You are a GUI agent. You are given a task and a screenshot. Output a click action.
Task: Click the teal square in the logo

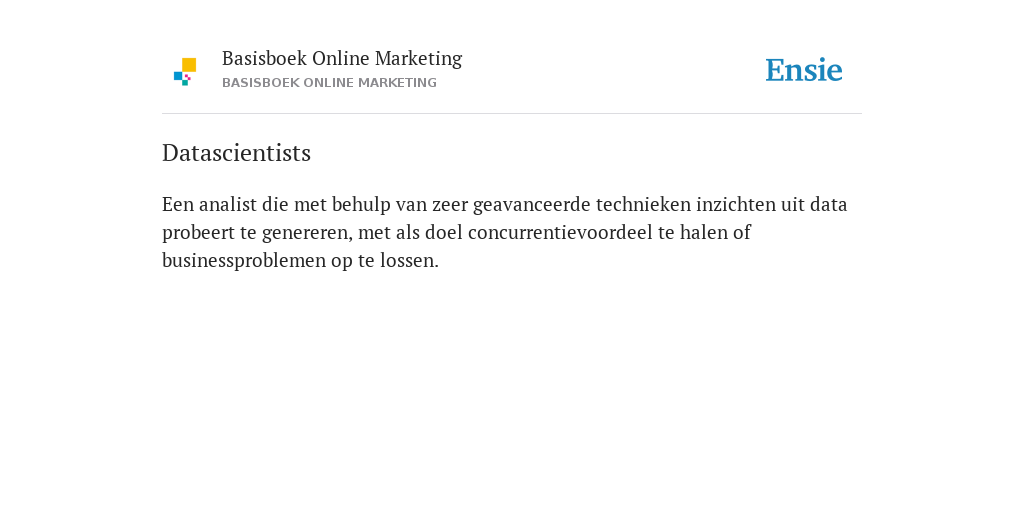click(x=185, y=83)
